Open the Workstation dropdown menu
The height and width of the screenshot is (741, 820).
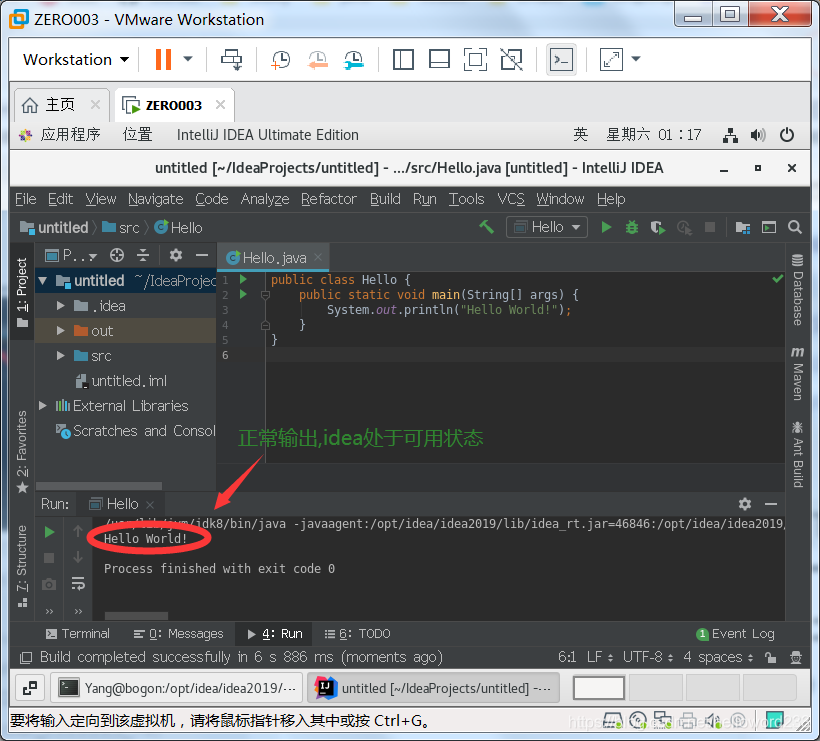pos(76,60)
